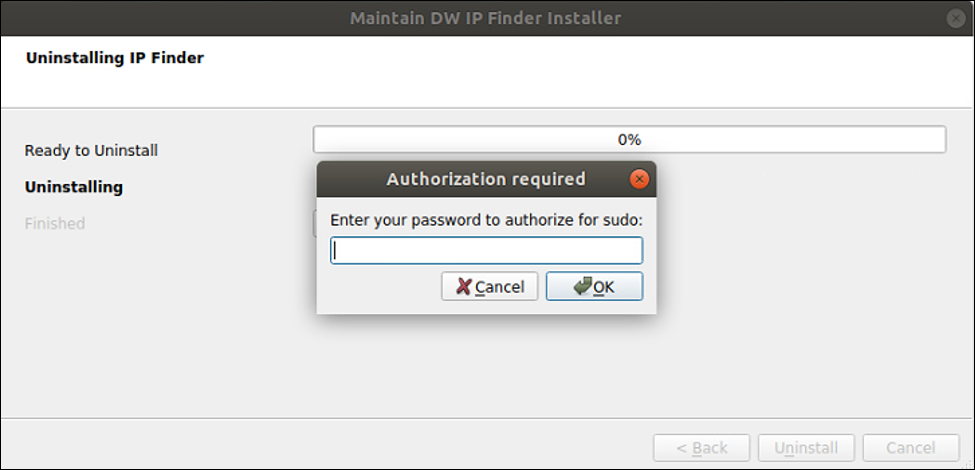Click the 0% uninstall progress bar

pos(629,139)
